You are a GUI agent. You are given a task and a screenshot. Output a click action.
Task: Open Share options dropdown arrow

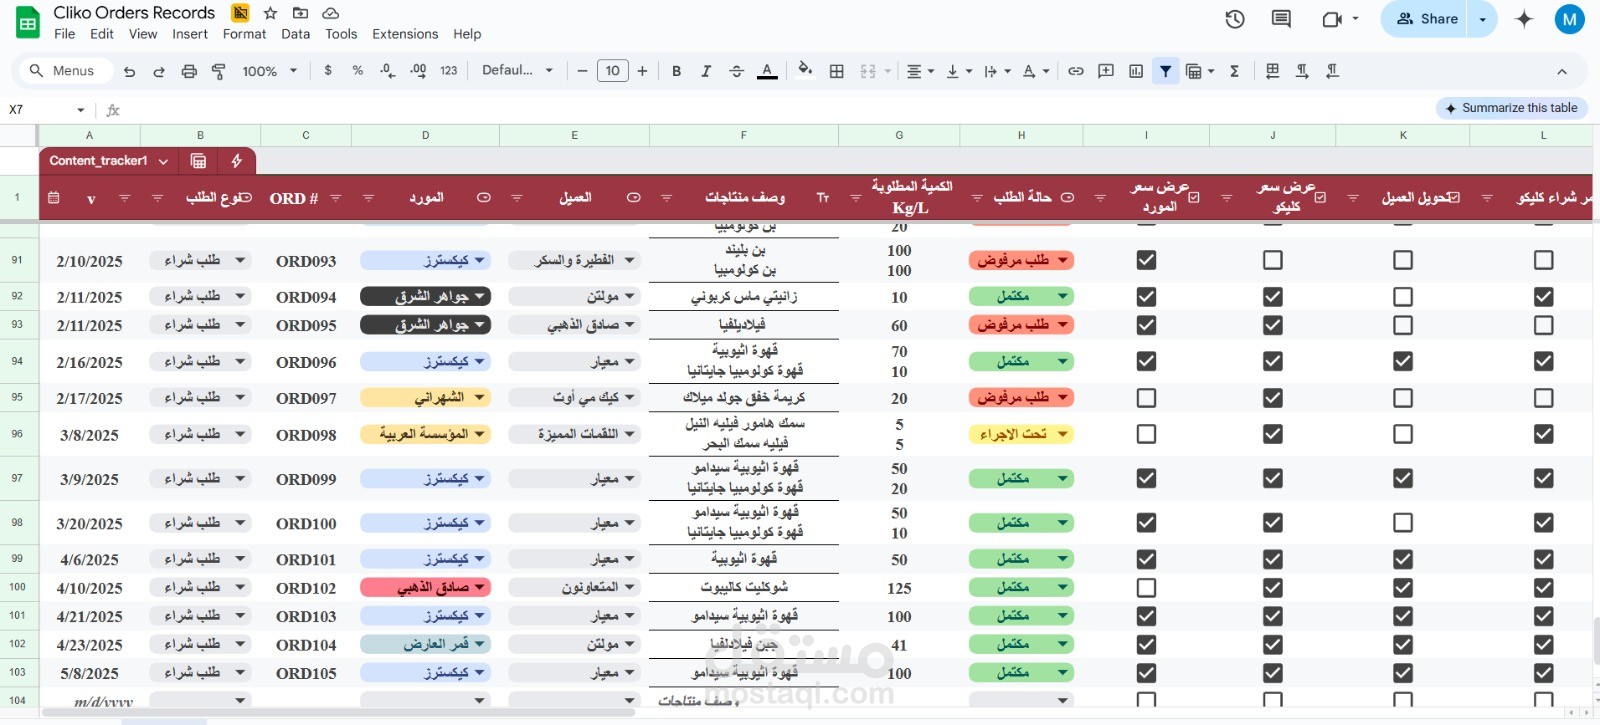tap(1483, 19)
